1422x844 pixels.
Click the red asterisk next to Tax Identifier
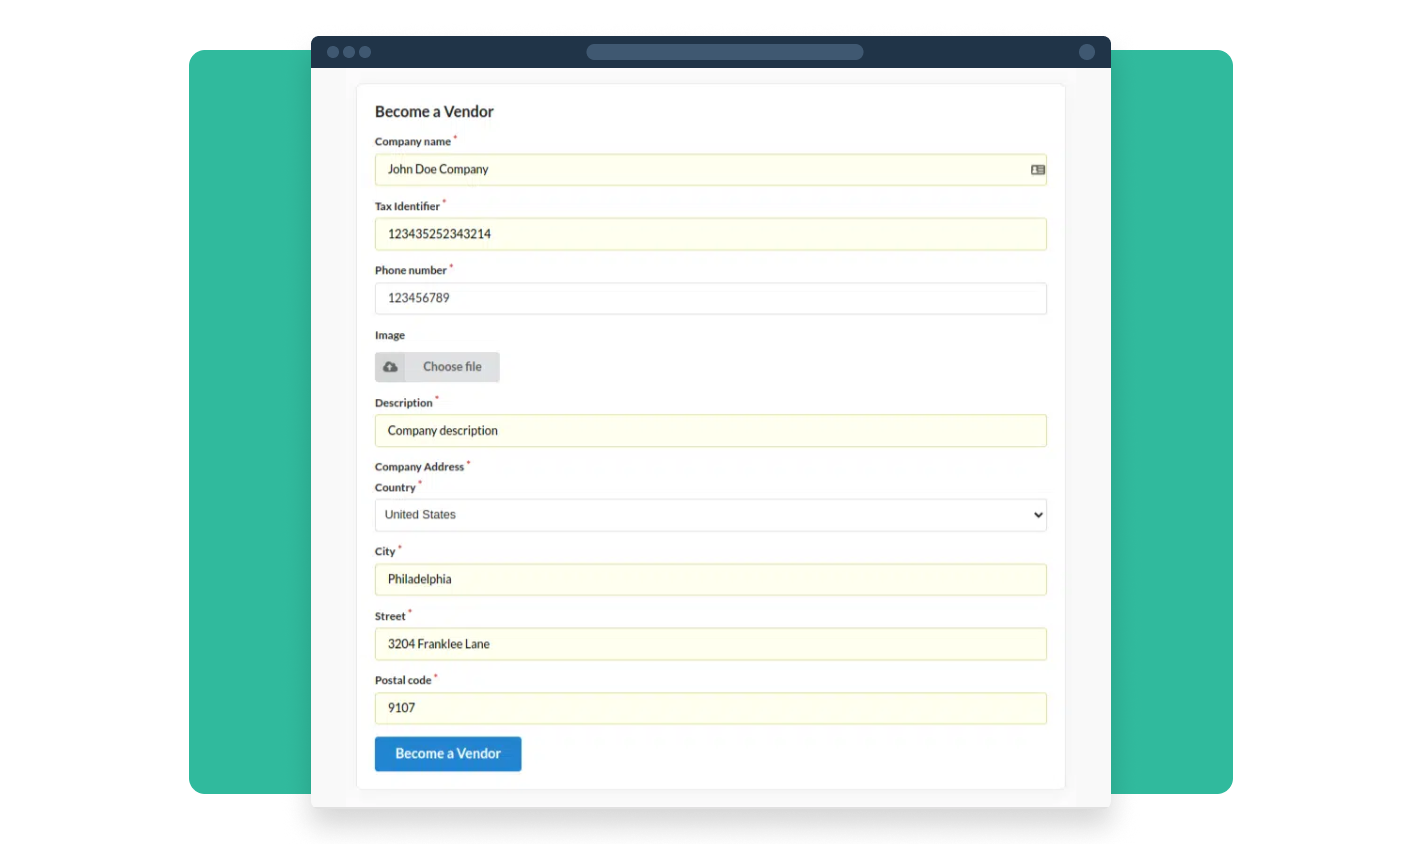pos(445,201)
